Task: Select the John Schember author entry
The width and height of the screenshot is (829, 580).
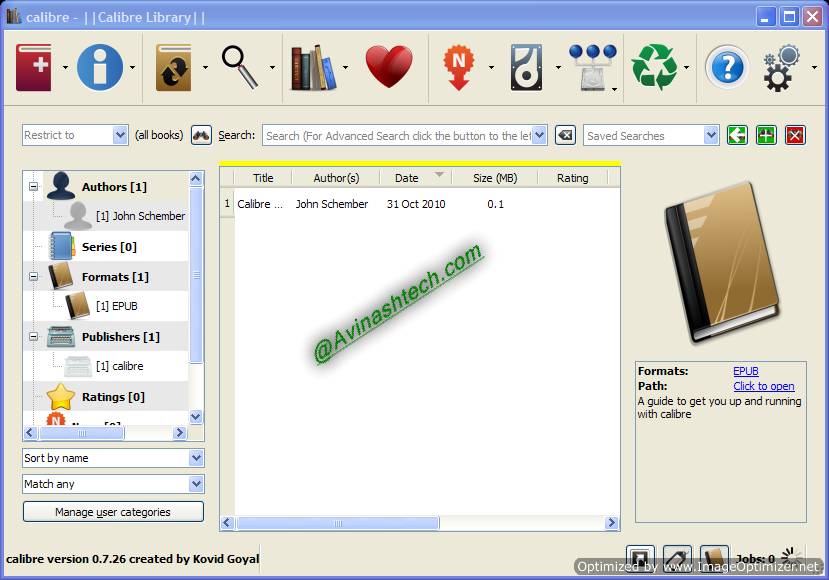Action: pos(140,216)
